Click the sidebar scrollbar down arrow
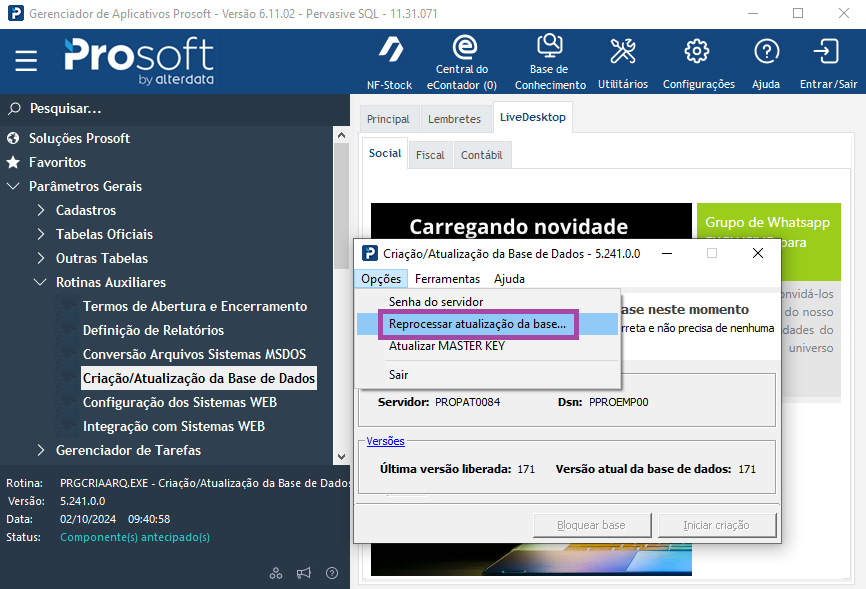 pos(341,456)
